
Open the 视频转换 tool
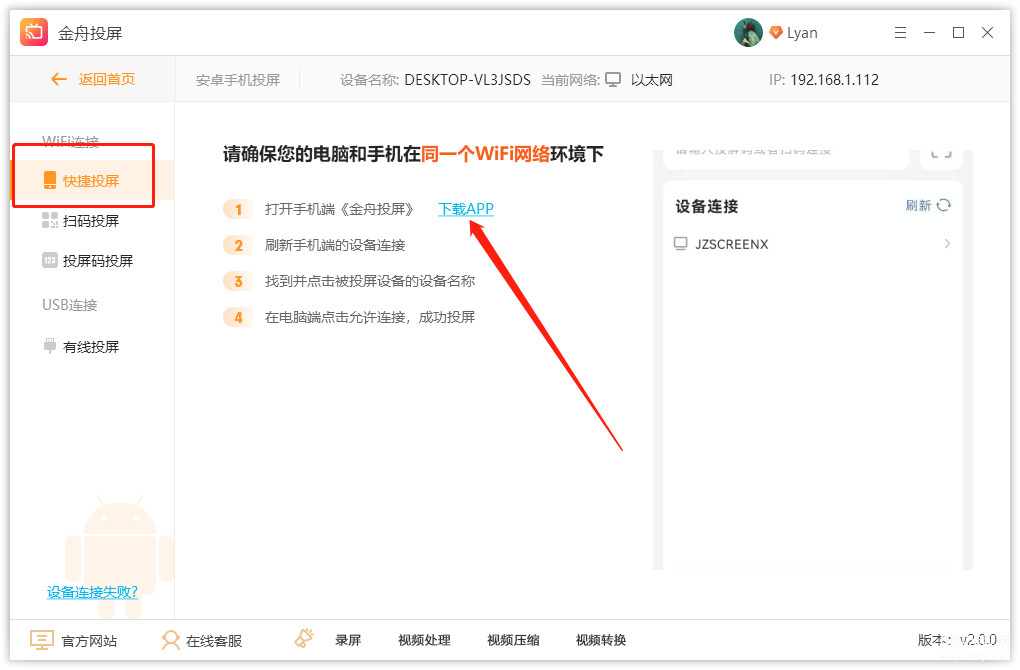point(601,640)
